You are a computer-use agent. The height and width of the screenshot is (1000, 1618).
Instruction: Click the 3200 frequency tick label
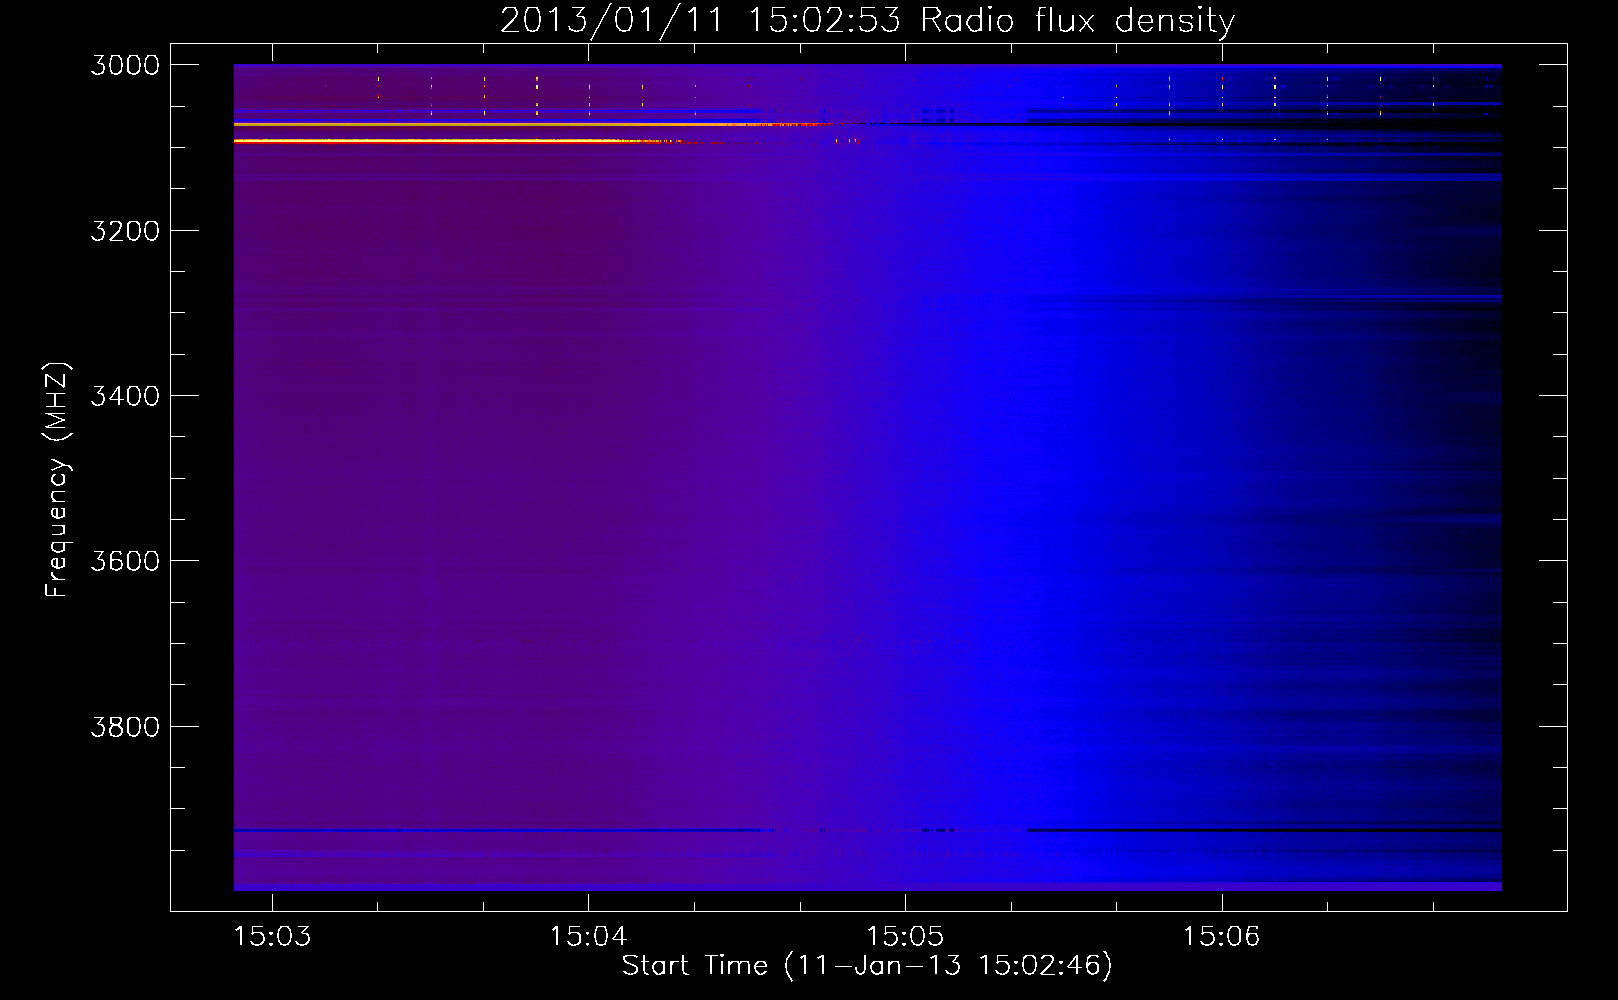click(x=125, y=230)
